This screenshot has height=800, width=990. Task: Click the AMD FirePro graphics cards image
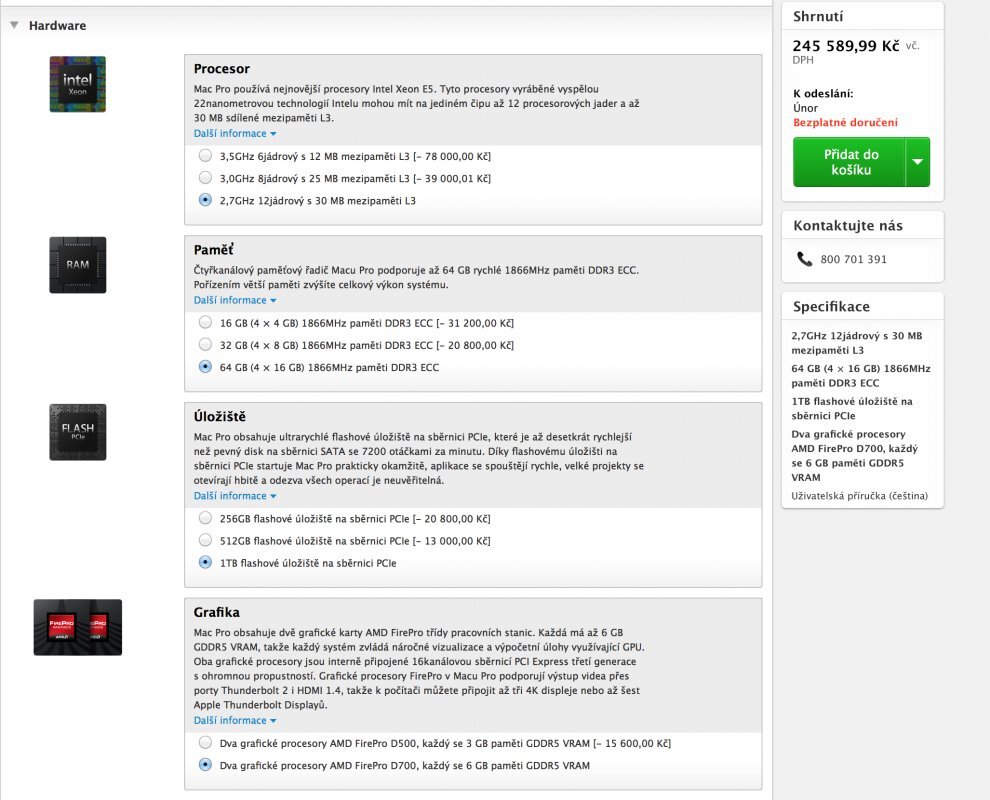[77, 627]
